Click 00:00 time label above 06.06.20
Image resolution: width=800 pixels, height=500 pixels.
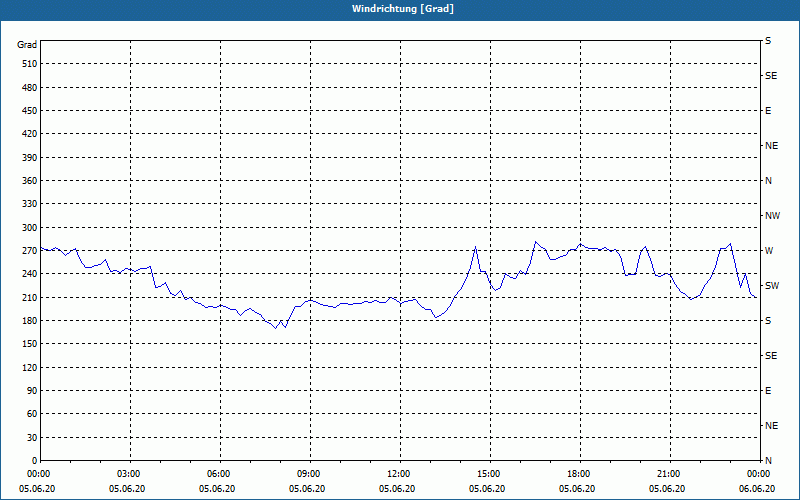[759, 474]
